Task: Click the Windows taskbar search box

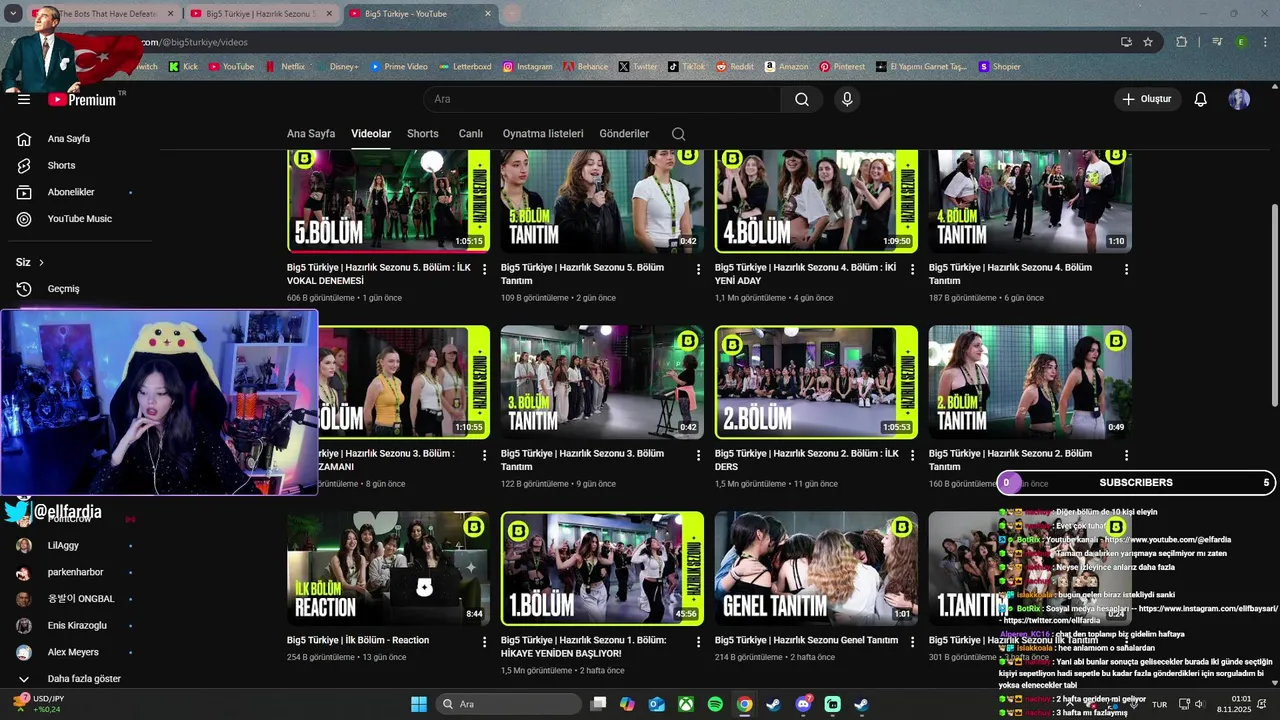Action: point(510,704)
